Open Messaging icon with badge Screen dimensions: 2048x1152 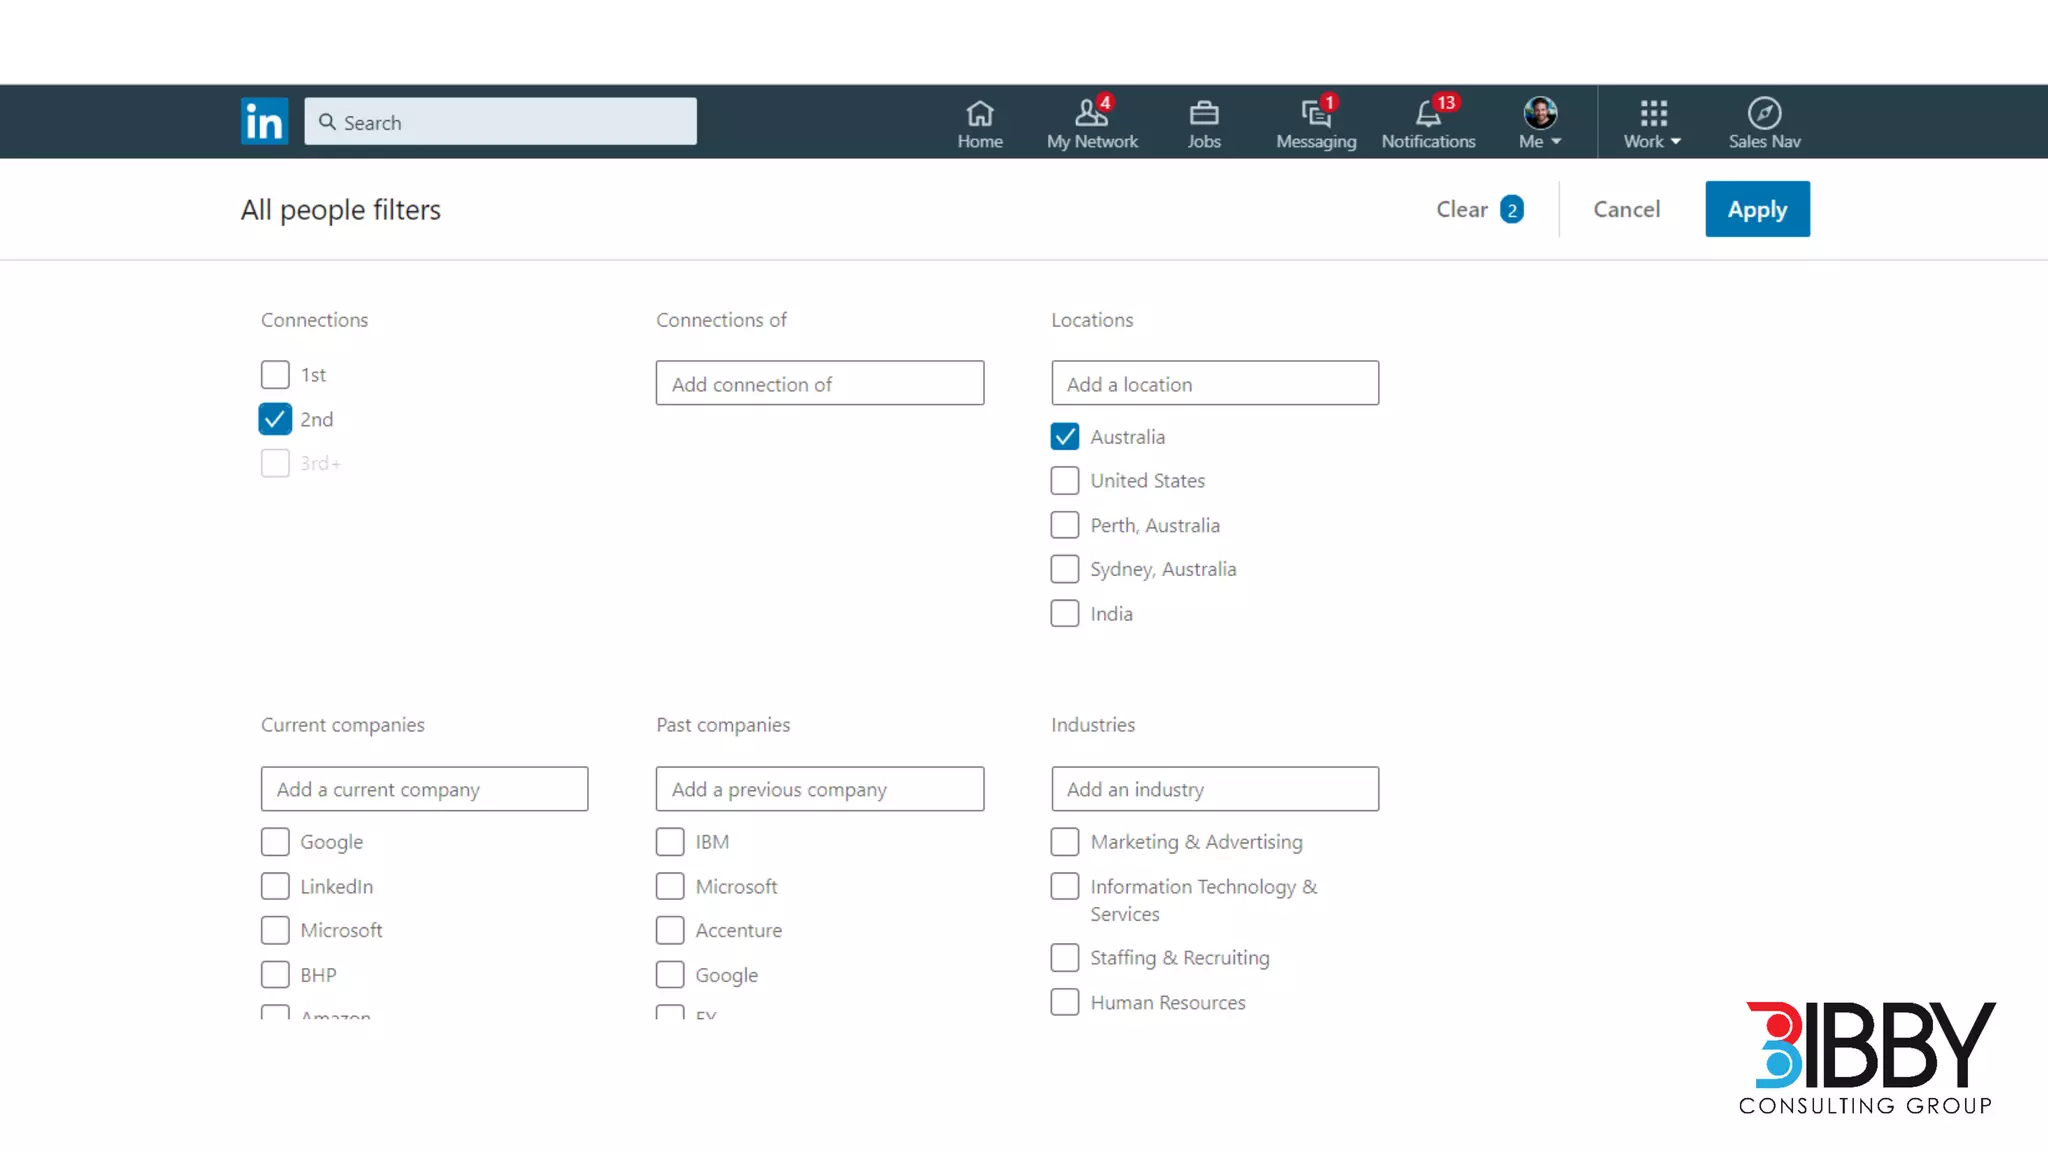pos(1315,113)
